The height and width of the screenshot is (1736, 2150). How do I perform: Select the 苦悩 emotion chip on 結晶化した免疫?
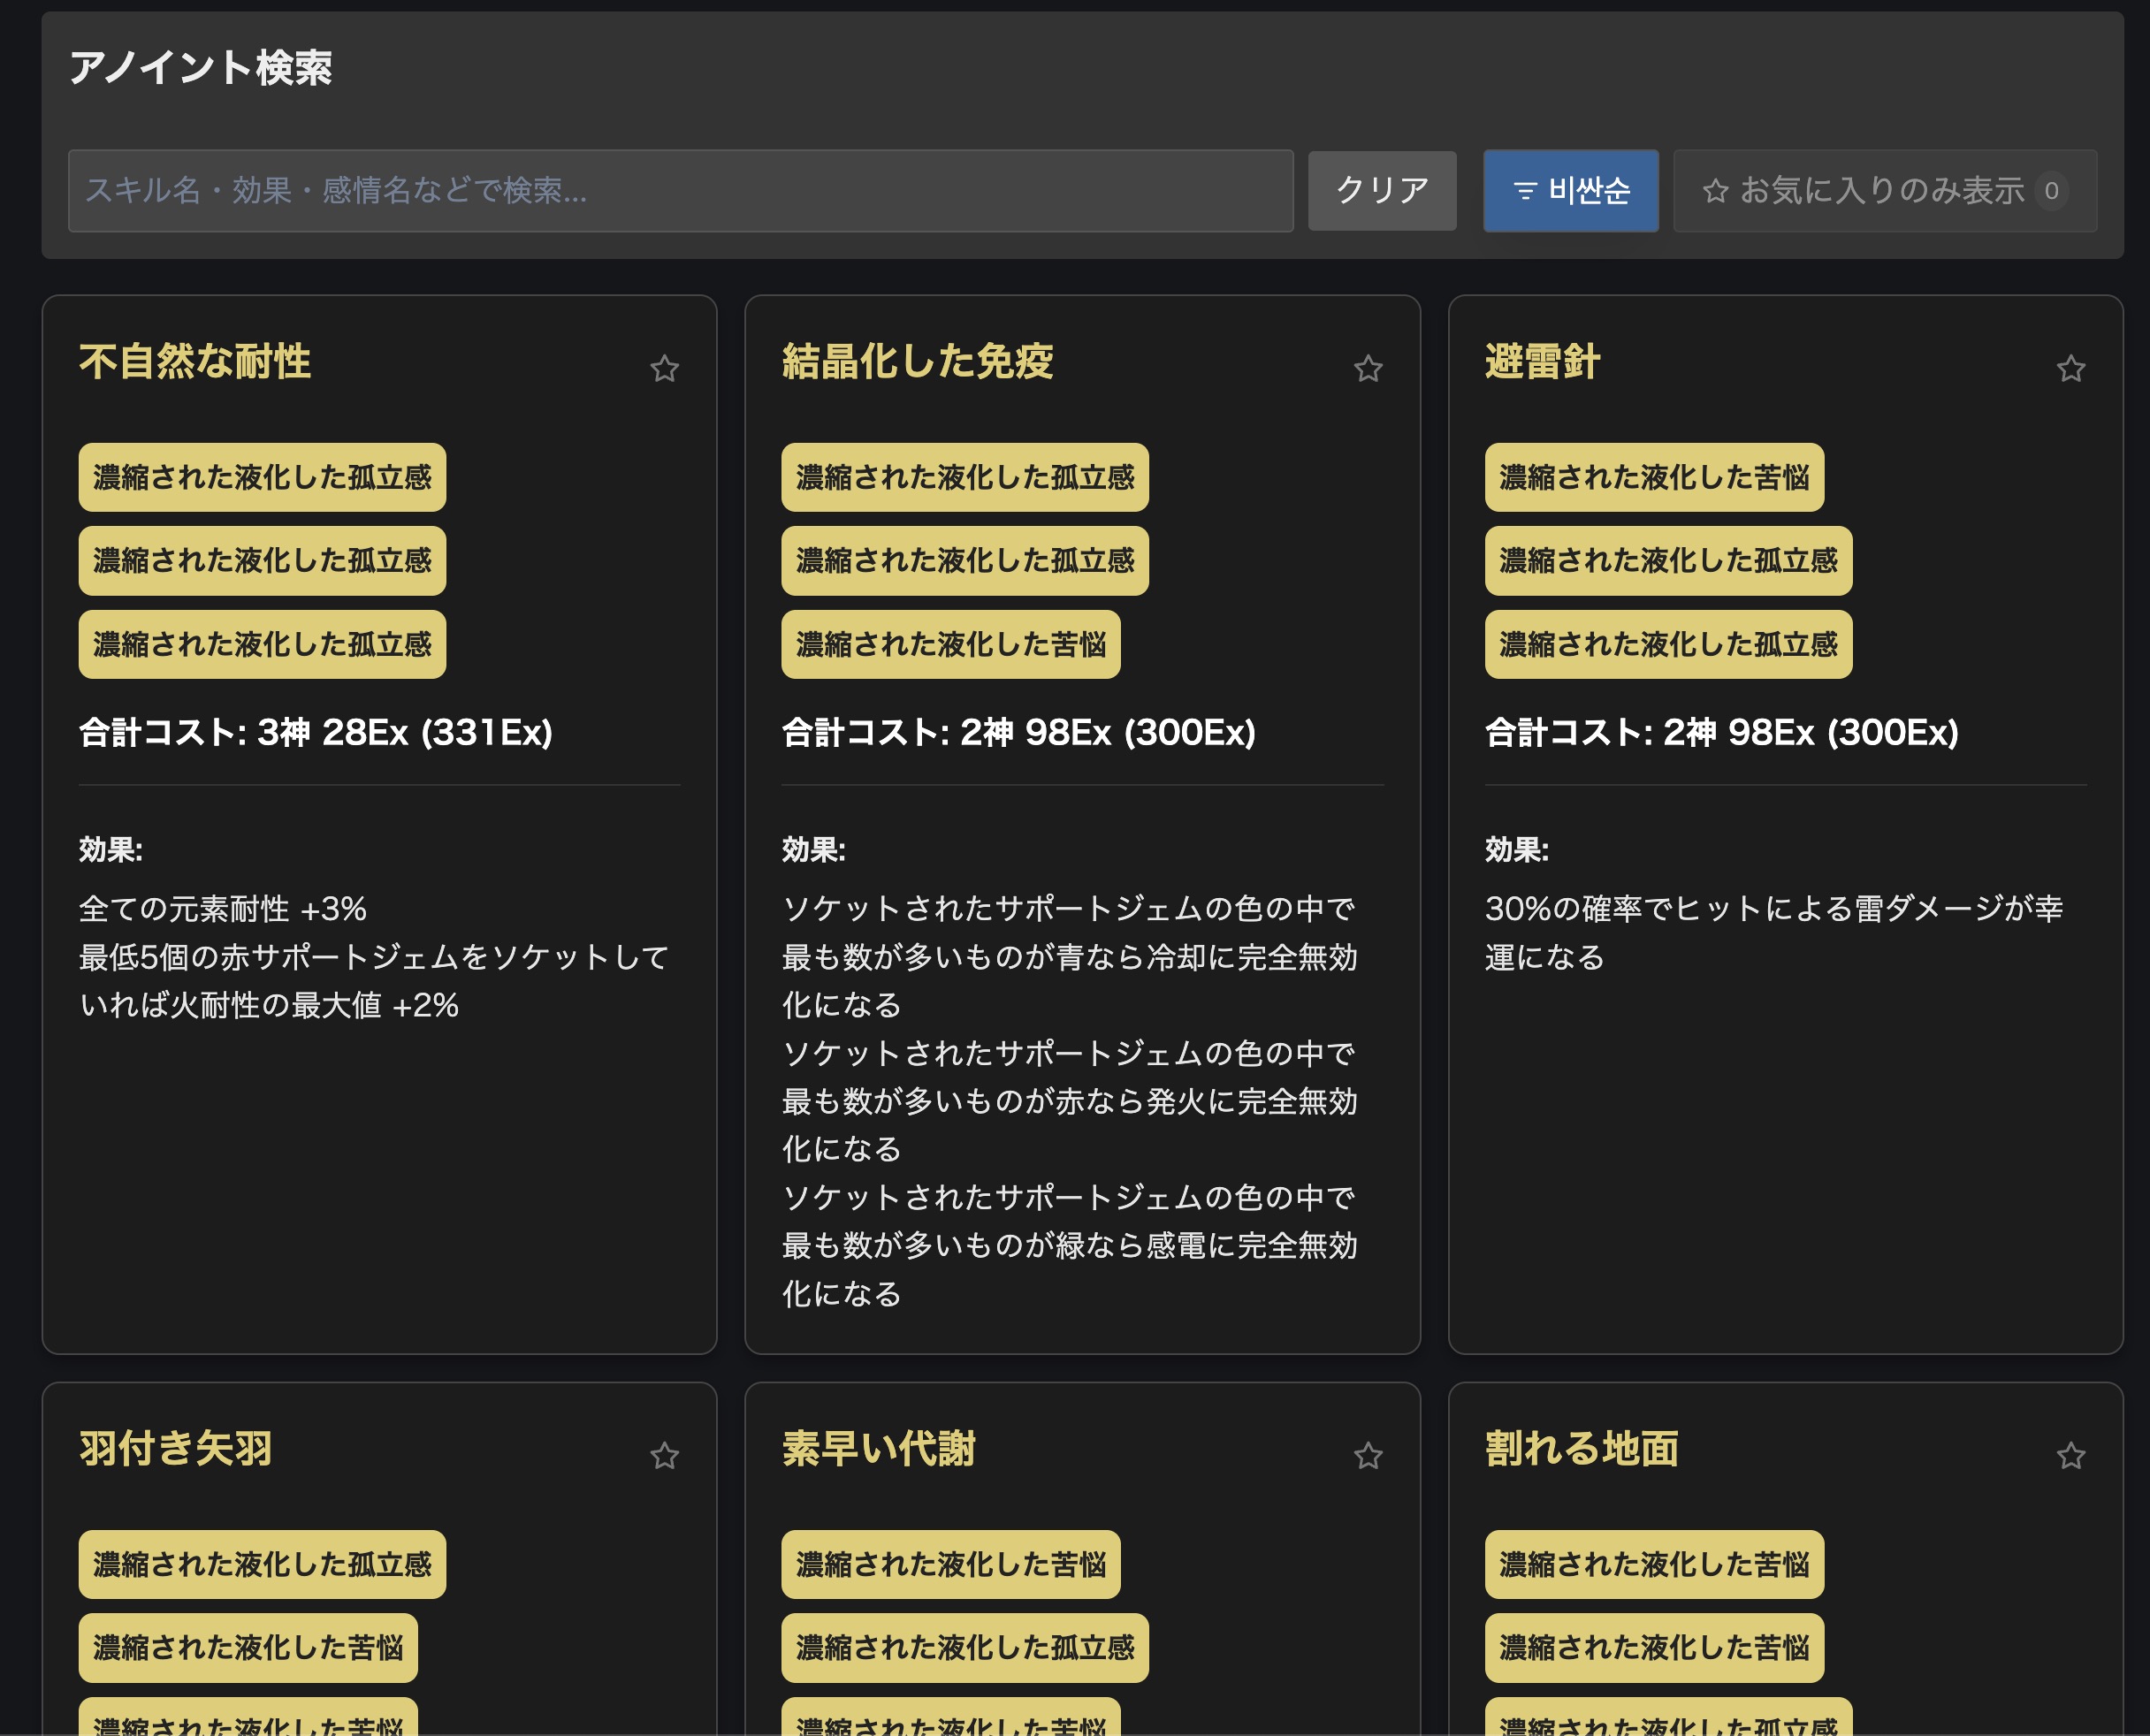tap(950, 645)
